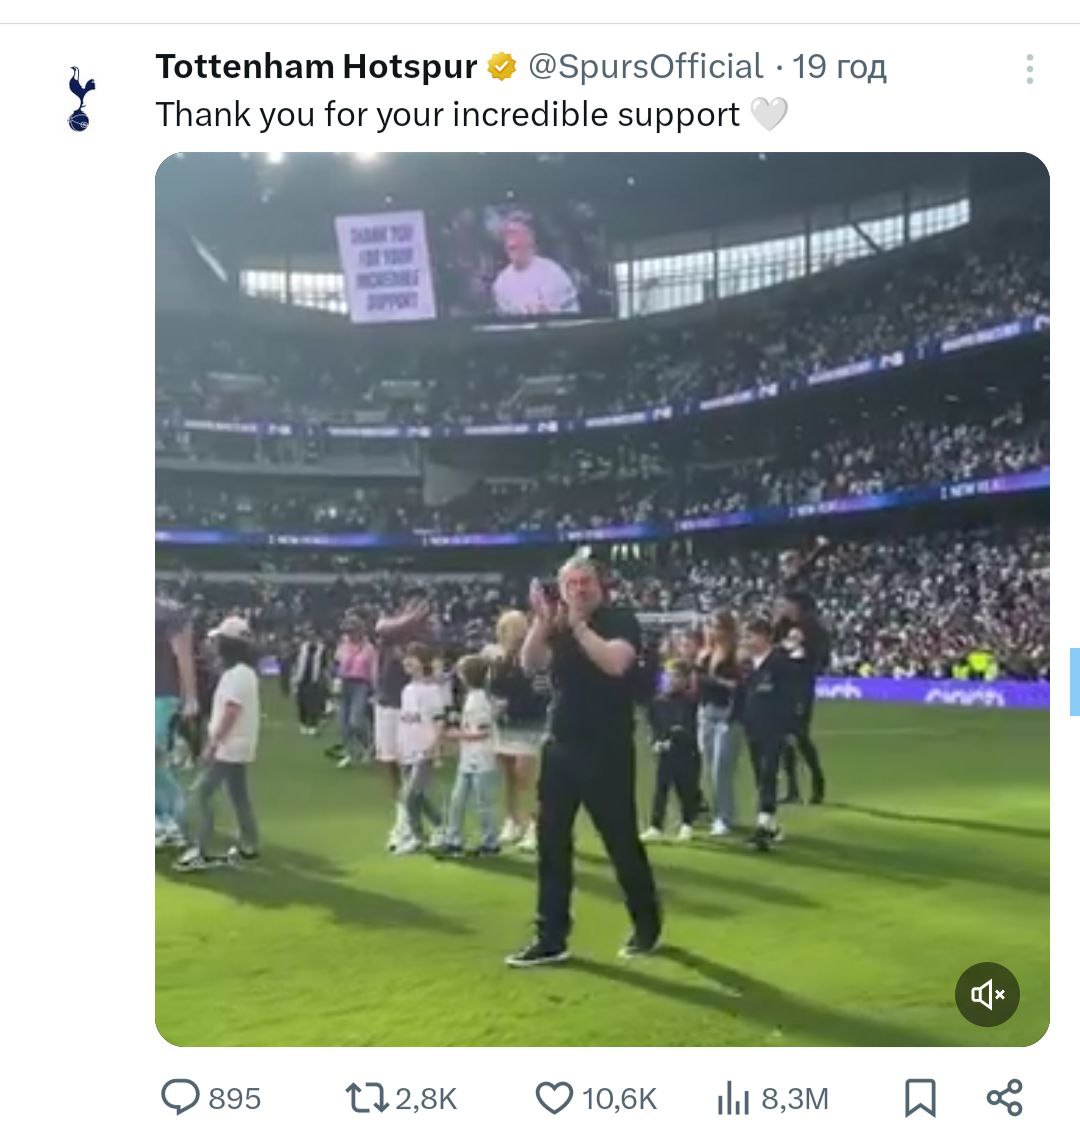
Task: Bookmark the tweet
Action: (x=920, y=1098)
